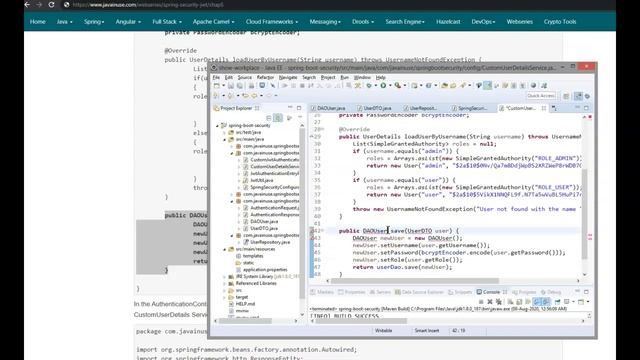640x360 pixels.
Task: Open the Display Selected Console dropdown
Action: click(573, 302)
